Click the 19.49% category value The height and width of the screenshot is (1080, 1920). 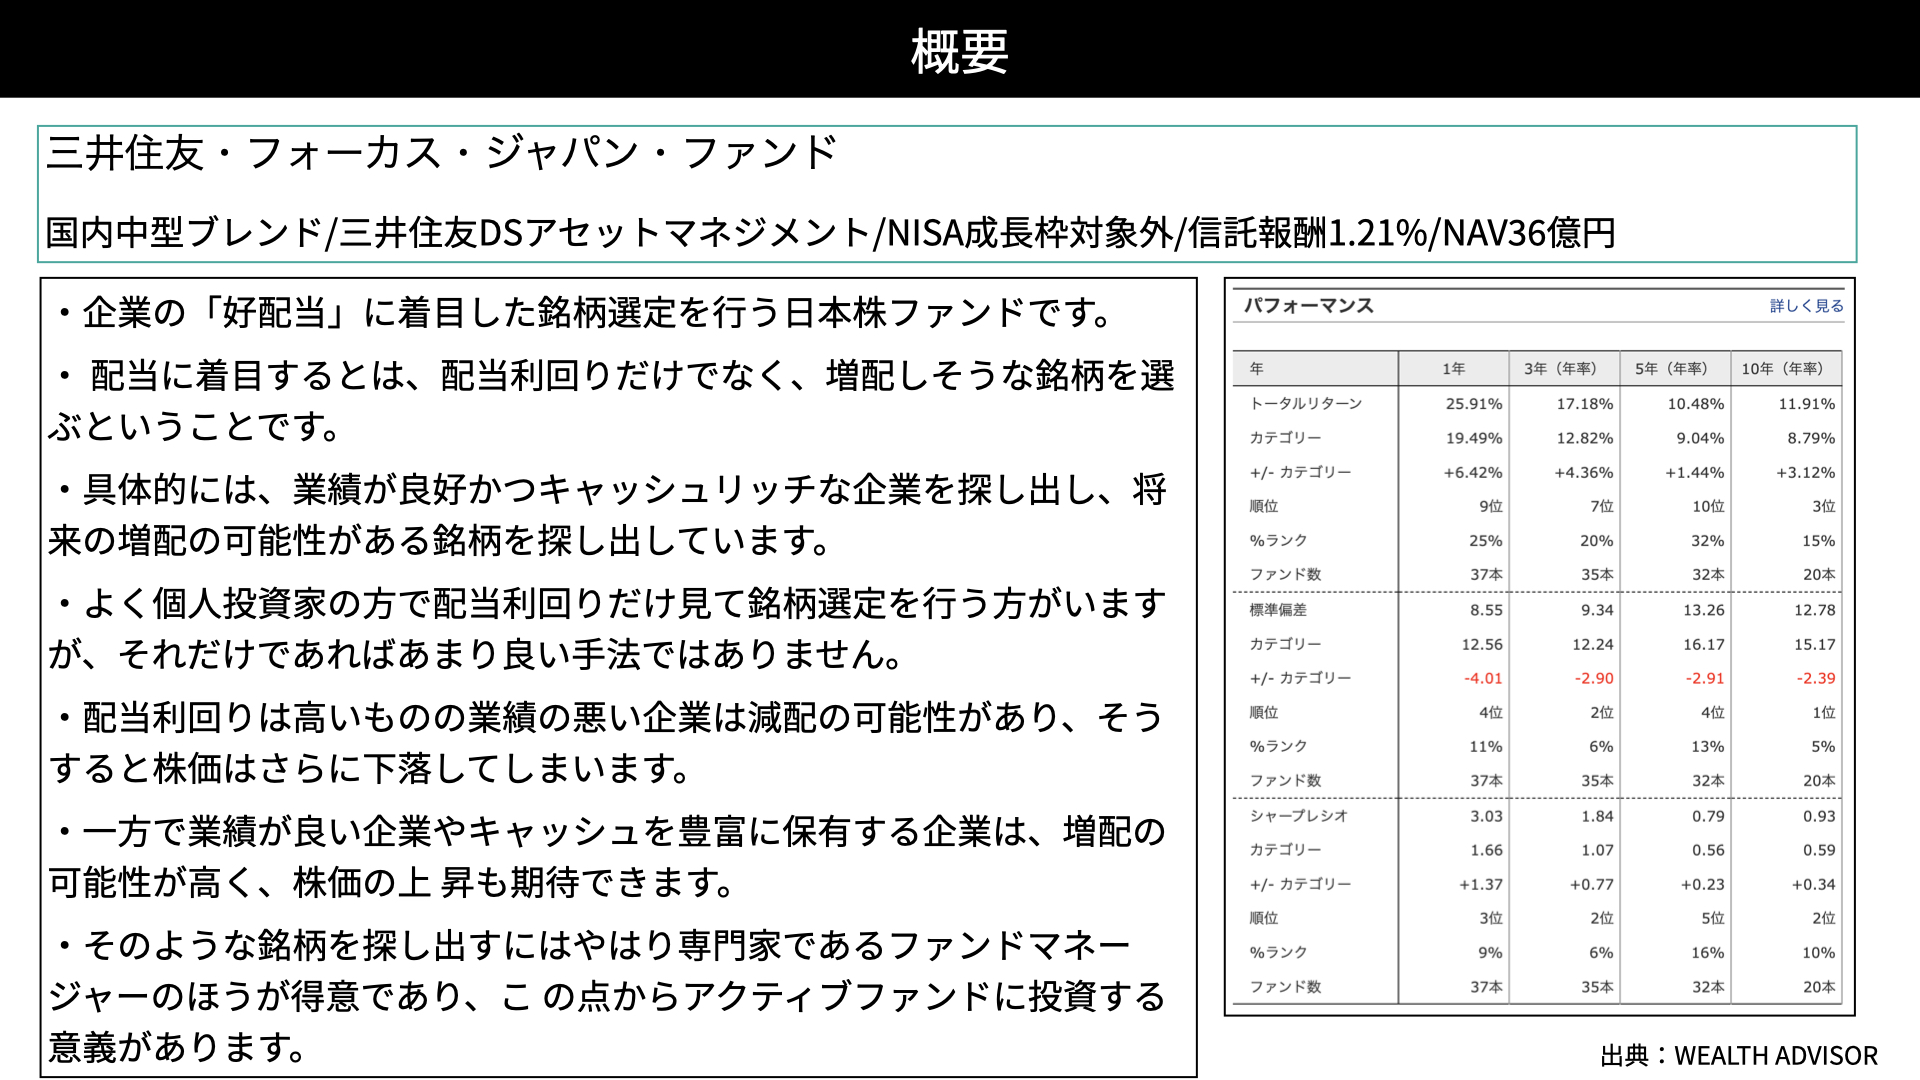1474,438
